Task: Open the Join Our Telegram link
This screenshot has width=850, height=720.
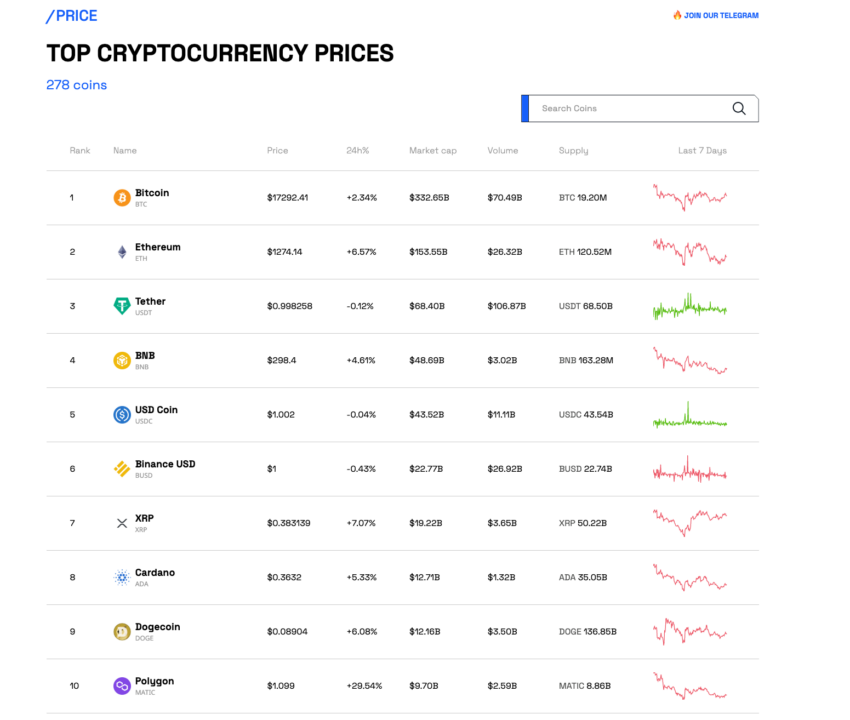Action: click(716, 16)
